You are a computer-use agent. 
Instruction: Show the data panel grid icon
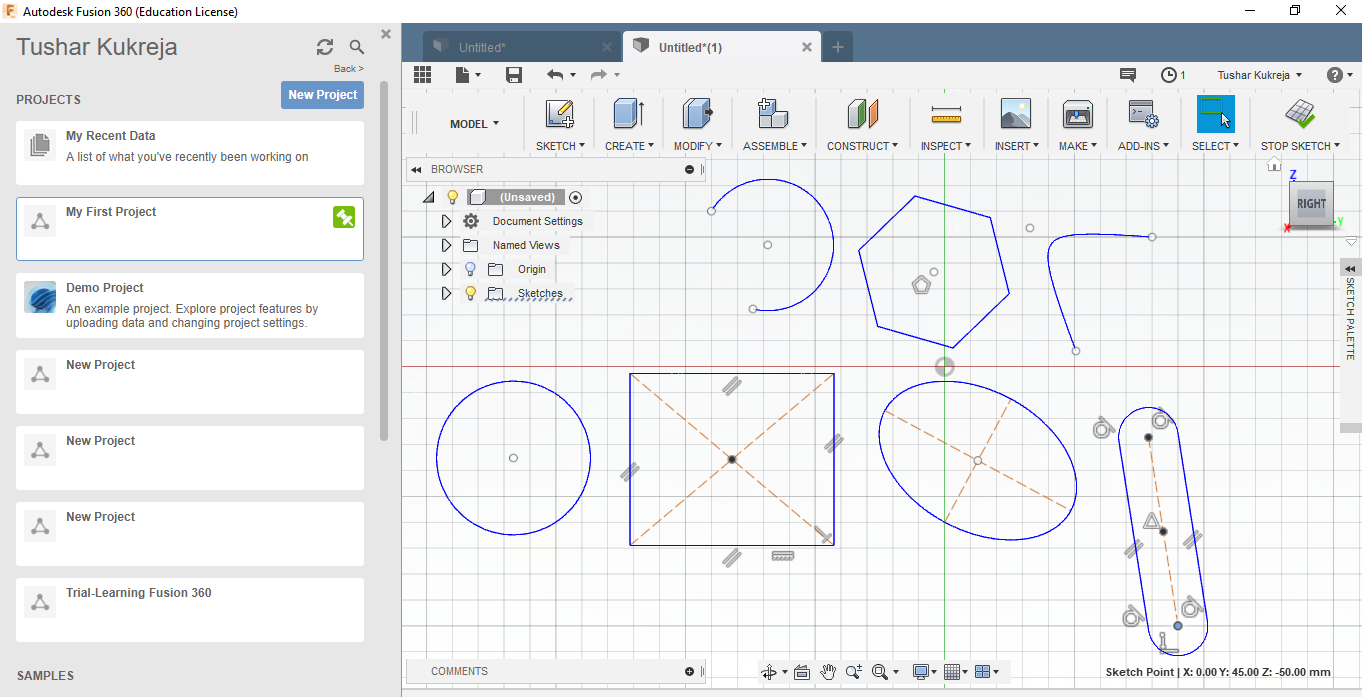422,75
